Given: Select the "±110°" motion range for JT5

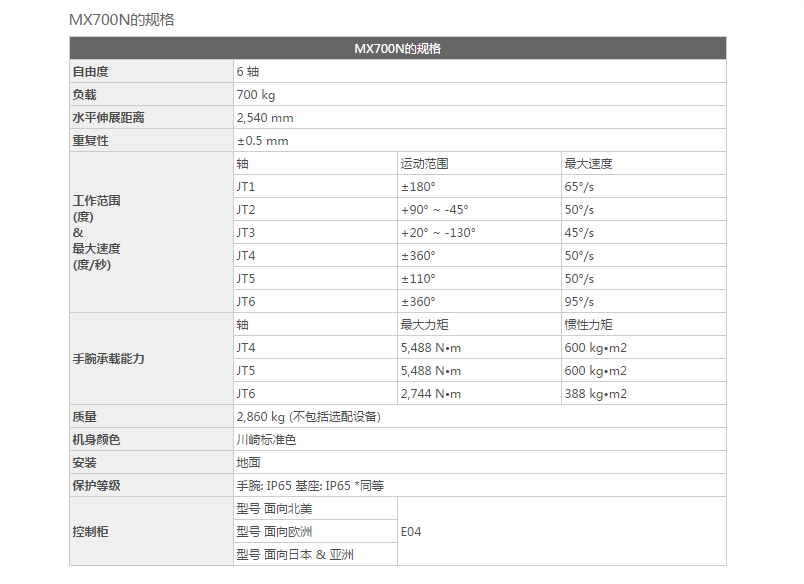Looking at the screenshot, I should (419, 279).
